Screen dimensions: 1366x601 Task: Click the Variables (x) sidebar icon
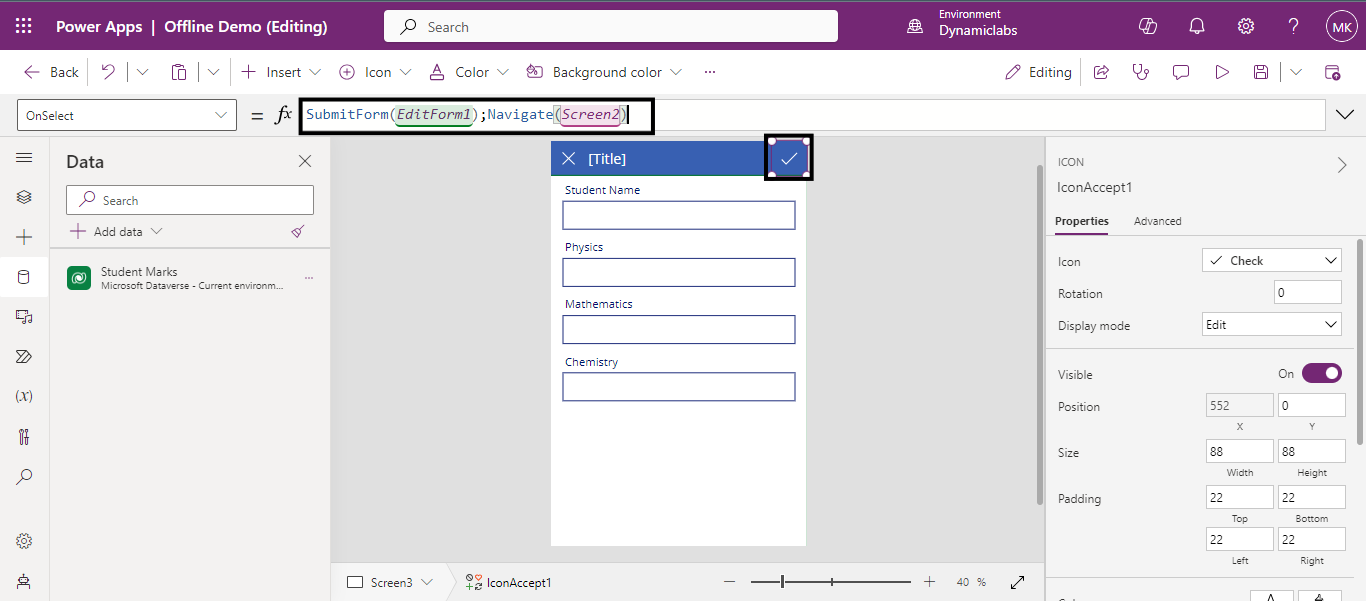pyautogui.click(x=24, y=396)
